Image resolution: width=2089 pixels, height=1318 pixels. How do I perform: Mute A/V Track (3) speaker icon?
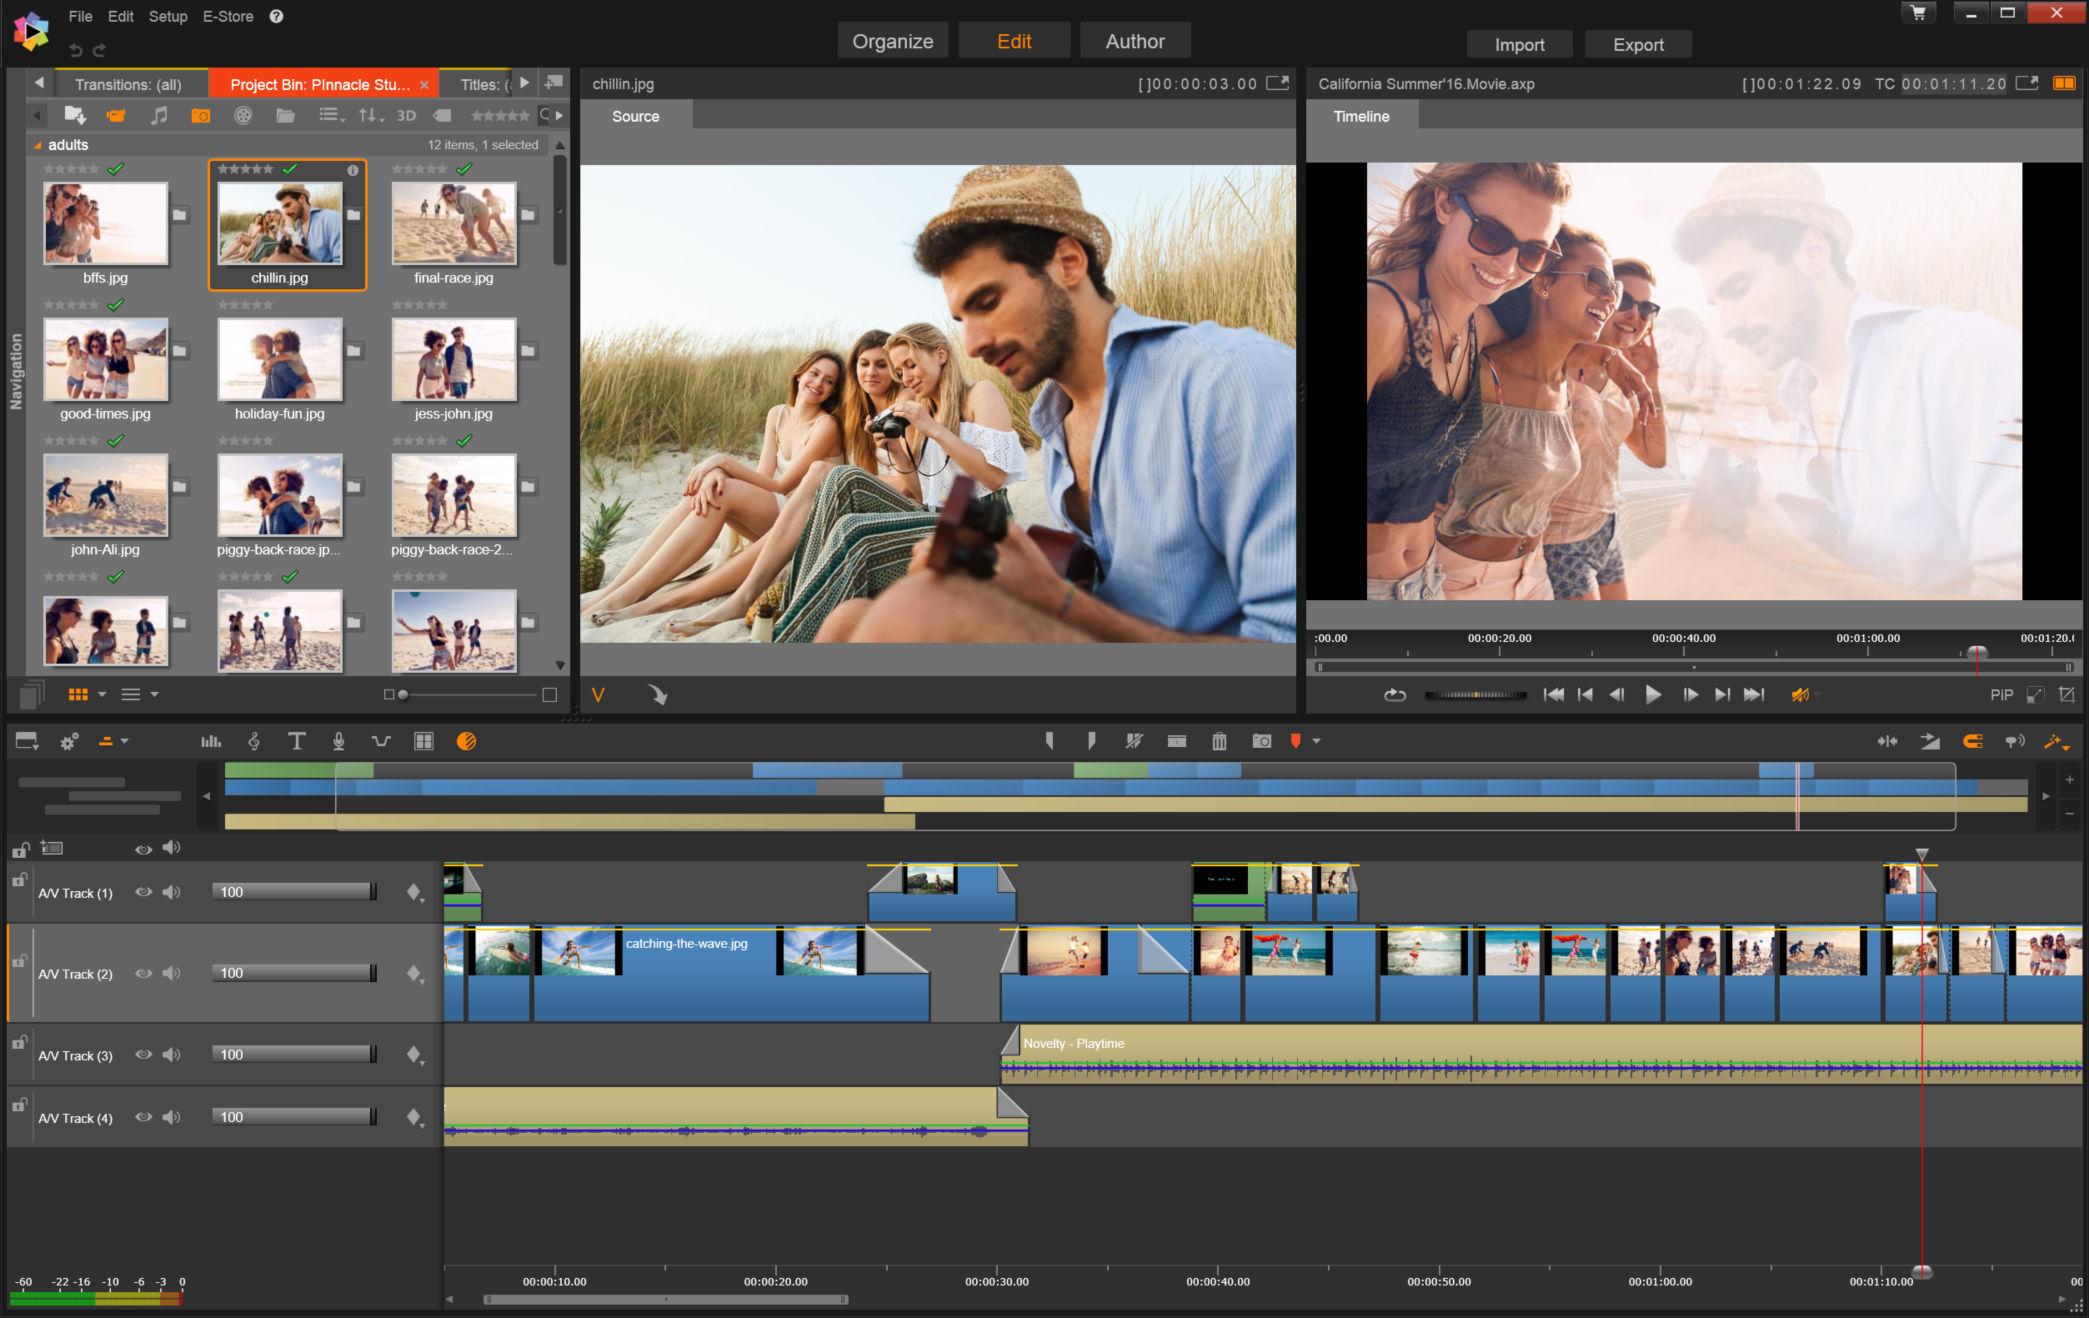[172, 1054]
